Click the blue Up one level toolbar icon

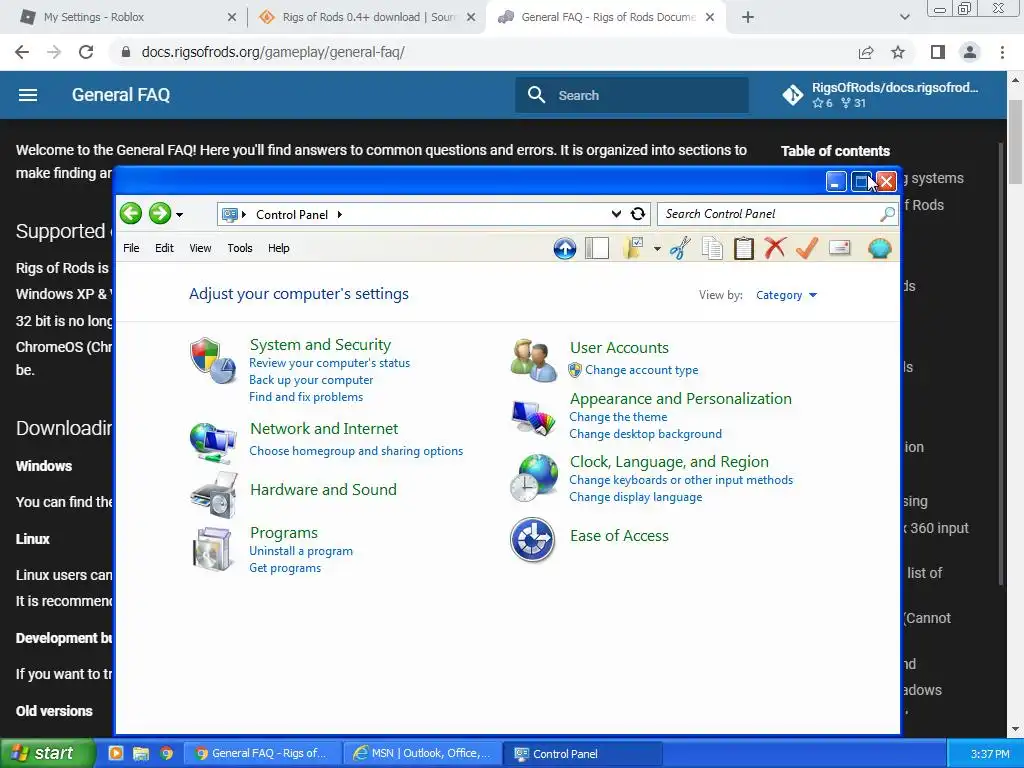(x=565, y=249)
